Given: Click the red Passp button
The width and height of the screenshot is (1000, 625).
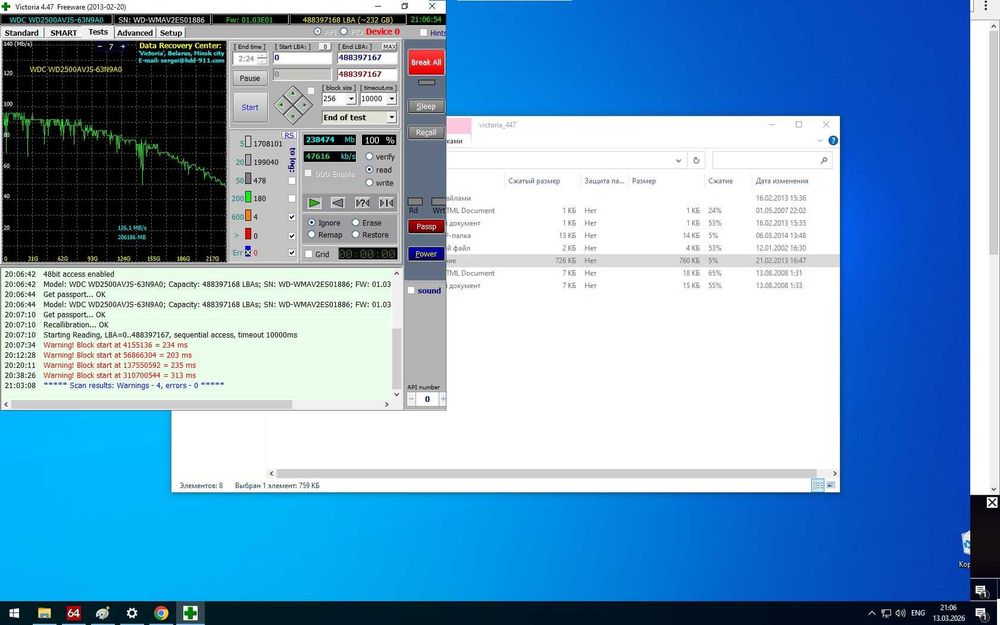Looking at the screenshot, I should point(426,226).
